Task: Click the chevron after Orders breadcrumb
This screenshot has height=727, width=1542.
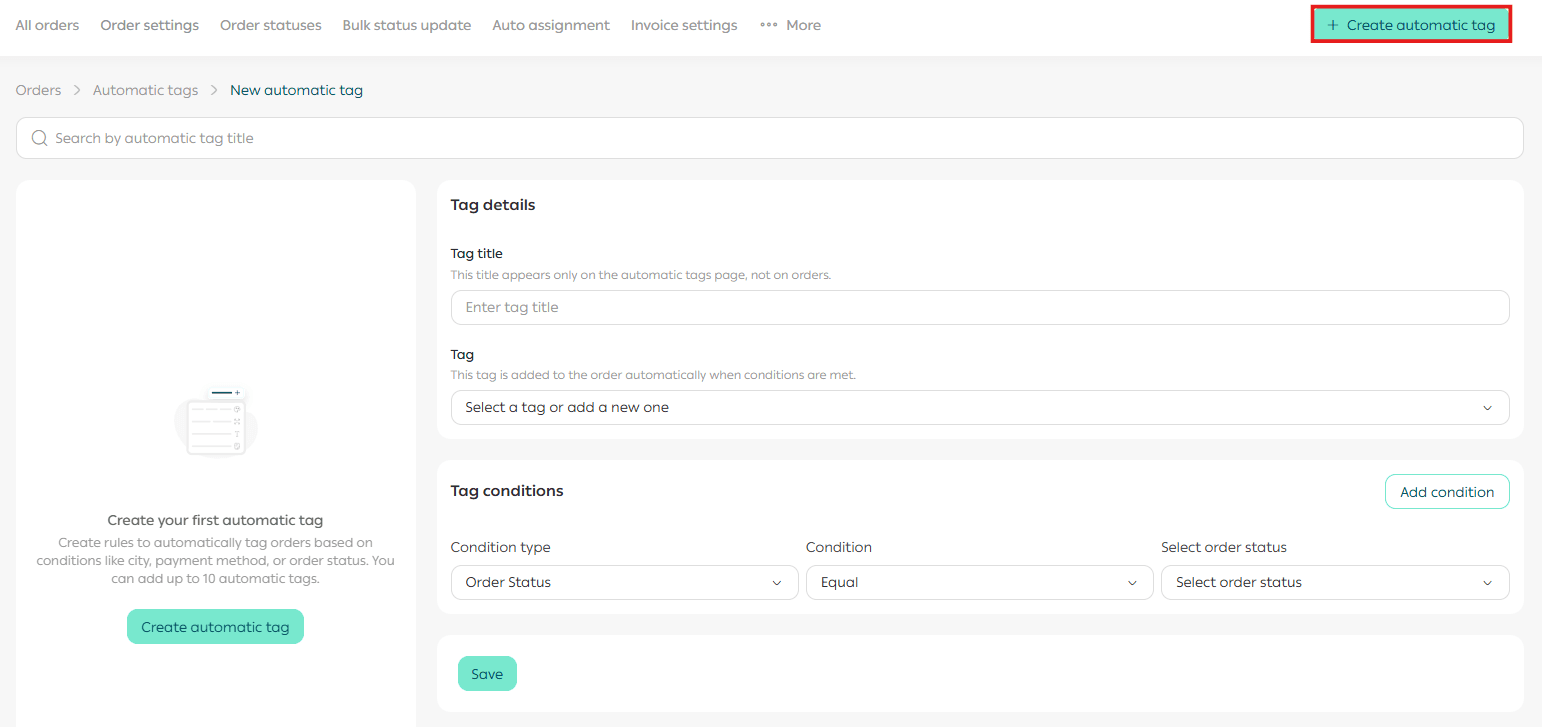Action: point(77,90)
